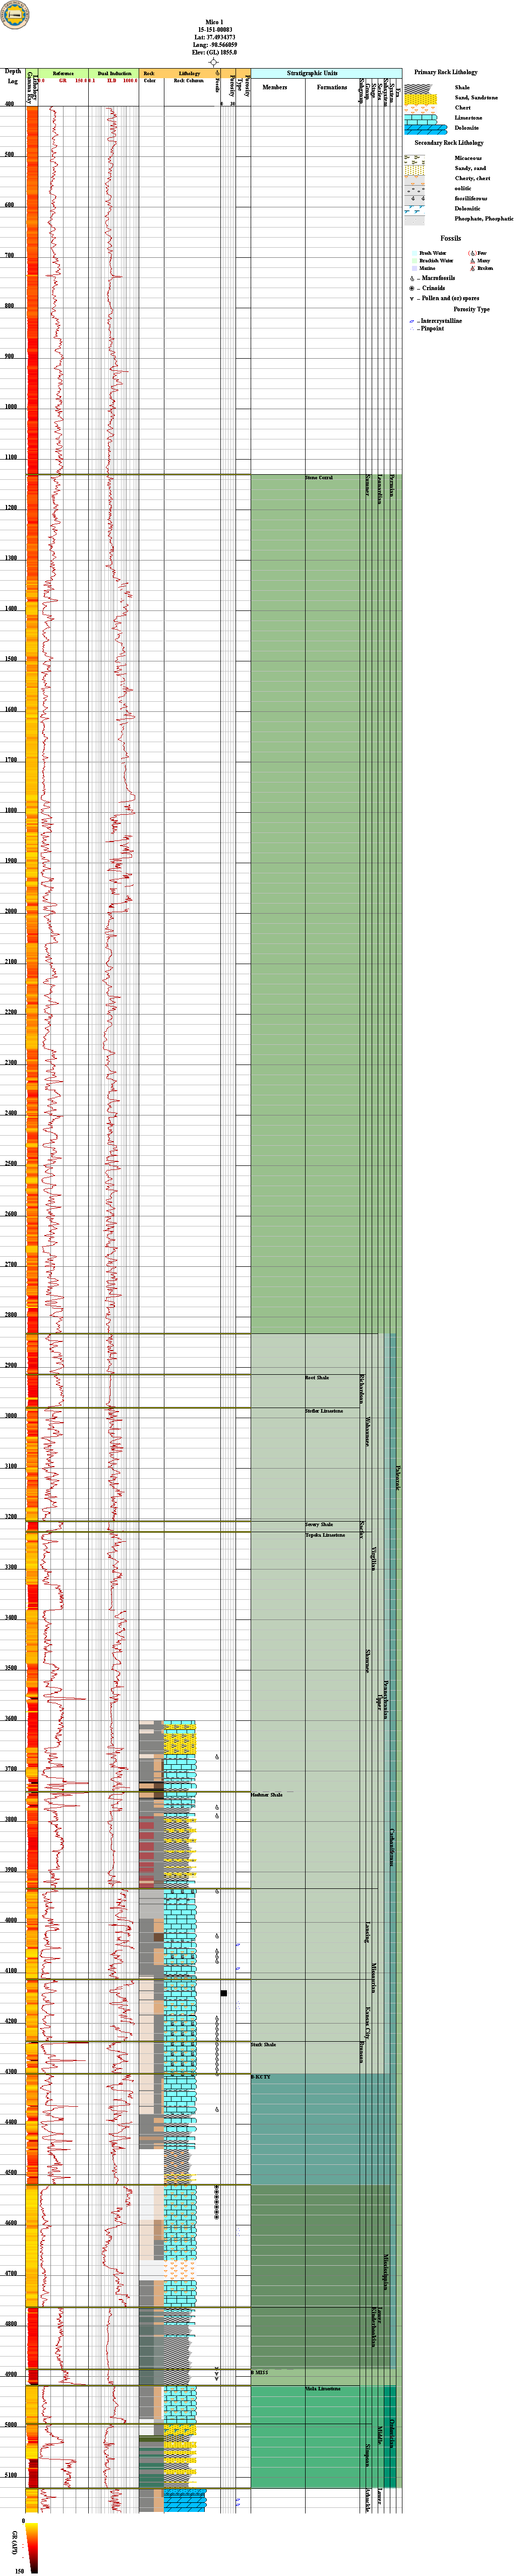Click the 'Stark Shale' member label
528x2576 pixels.
(264, 2044)
